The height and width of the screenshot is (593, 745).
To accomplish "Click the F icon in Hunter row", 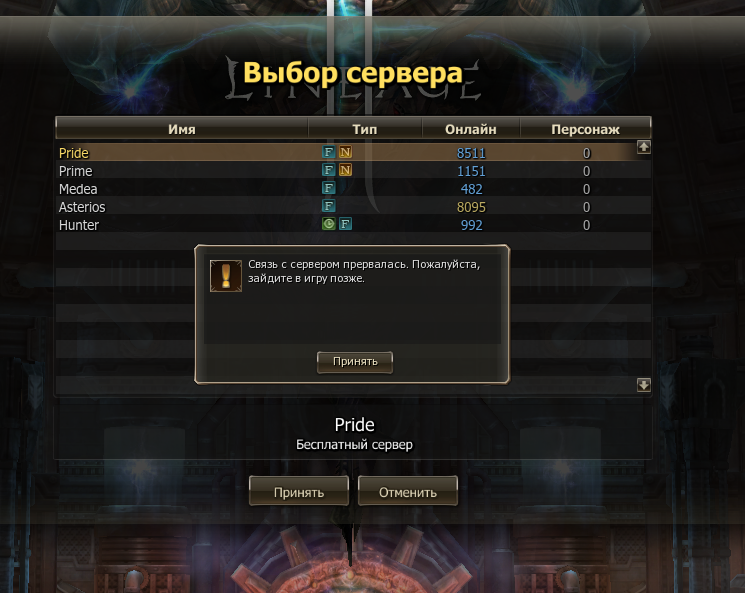I will click(345, 224).
